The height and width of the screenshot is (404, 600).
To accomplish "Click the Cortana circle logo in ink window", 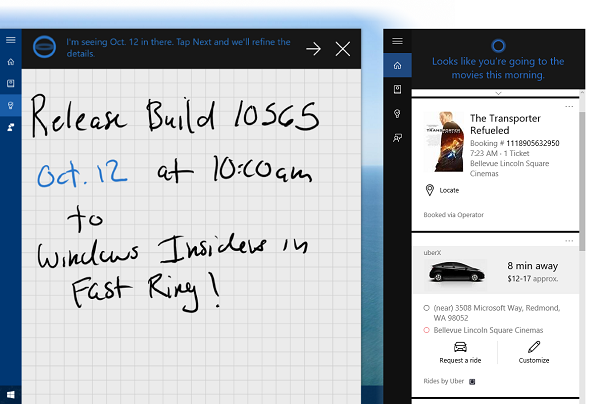I will (44, 47).
